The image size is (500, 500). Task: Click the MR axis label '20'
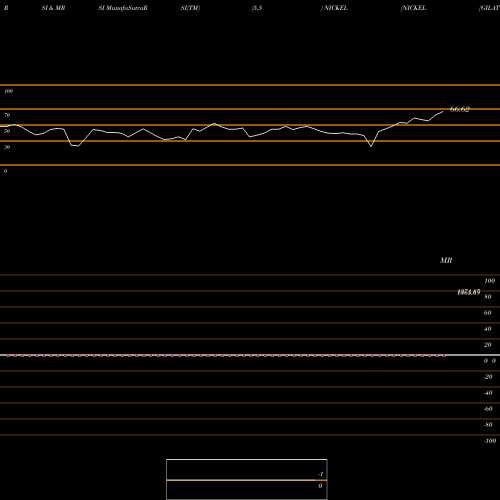[488, 345]
